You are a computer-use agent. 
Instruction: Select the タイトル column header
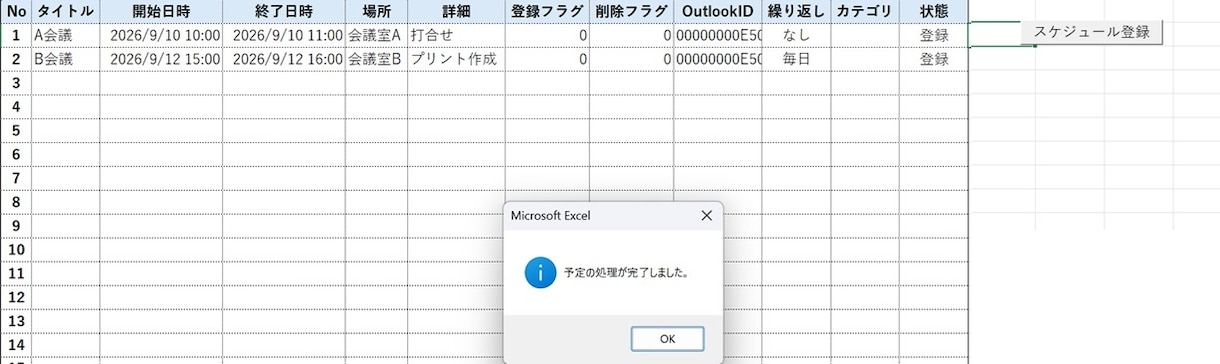(66, 11)
